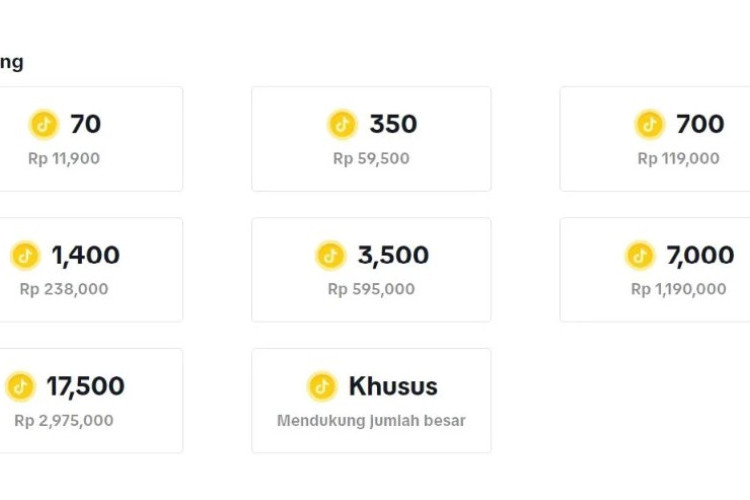750x500 pixels.
Task: Select the 17,500 coins amount text
Action: pyautogui.click(x=85, y=386)
